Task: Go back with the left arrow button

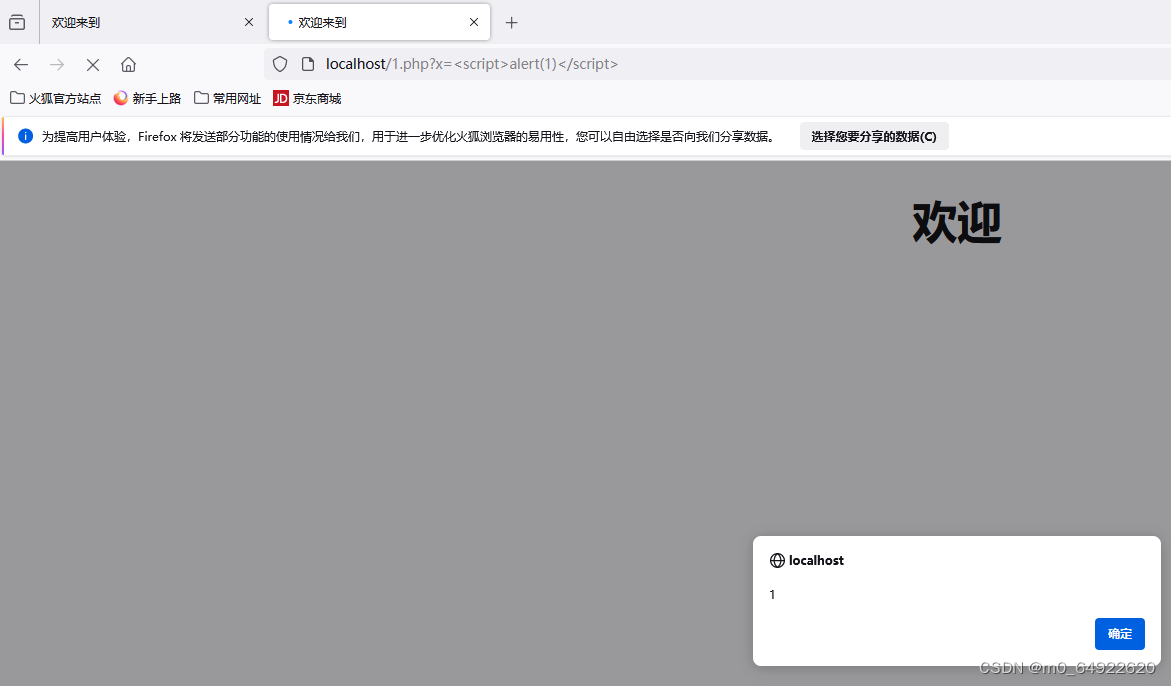Action: click(21, 64)
